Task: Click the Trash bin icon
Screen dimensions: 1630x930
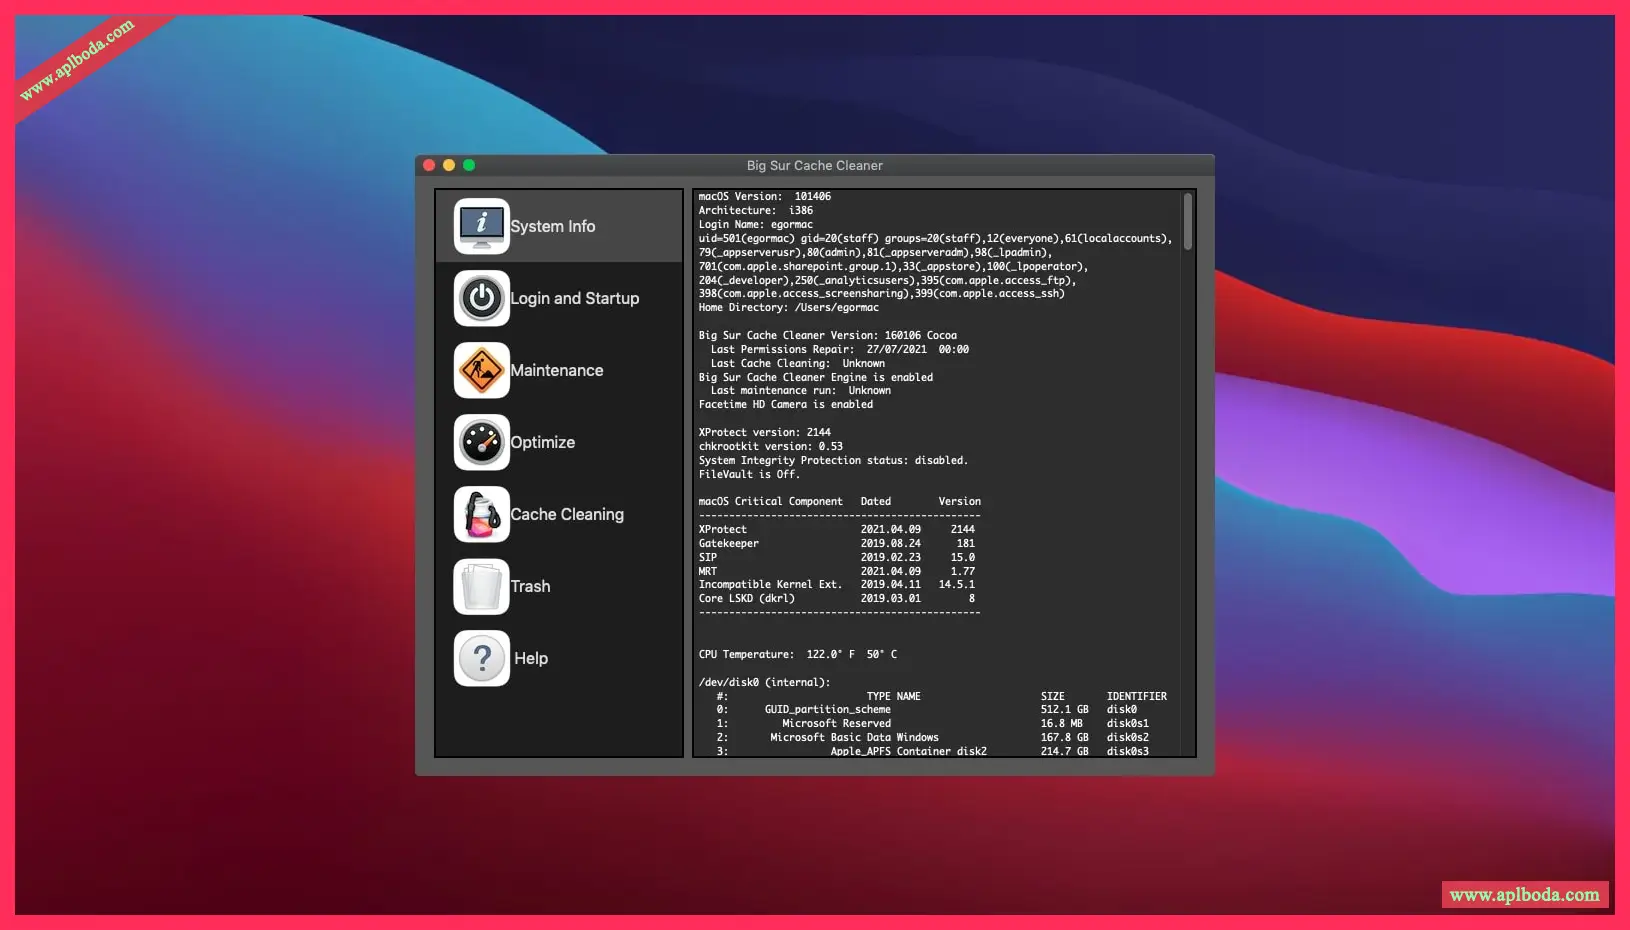Action: (x=481, y=586)
